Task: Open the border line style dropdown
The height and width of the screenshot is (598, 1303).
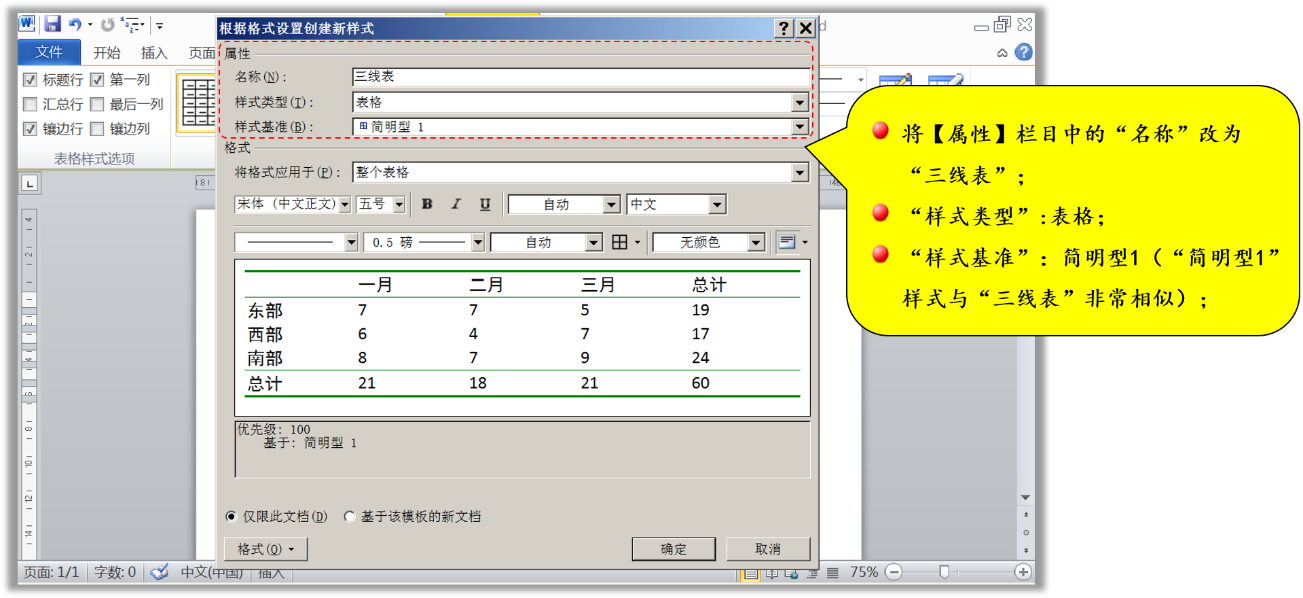Action: 350,242
